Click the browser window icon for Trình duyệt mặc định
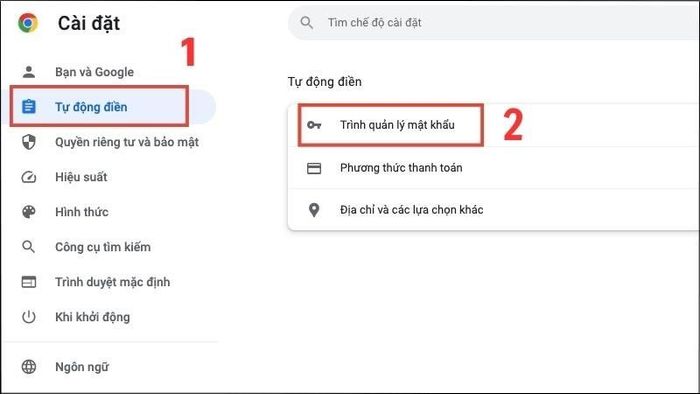The height and width of the screenshot is (394, 700). click(x=29, y=282)
